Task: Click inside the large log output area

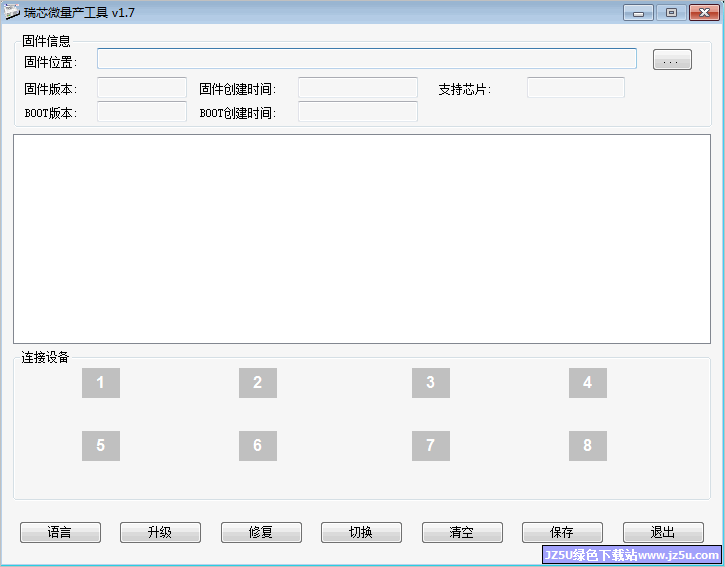Action: pos(362,239)
